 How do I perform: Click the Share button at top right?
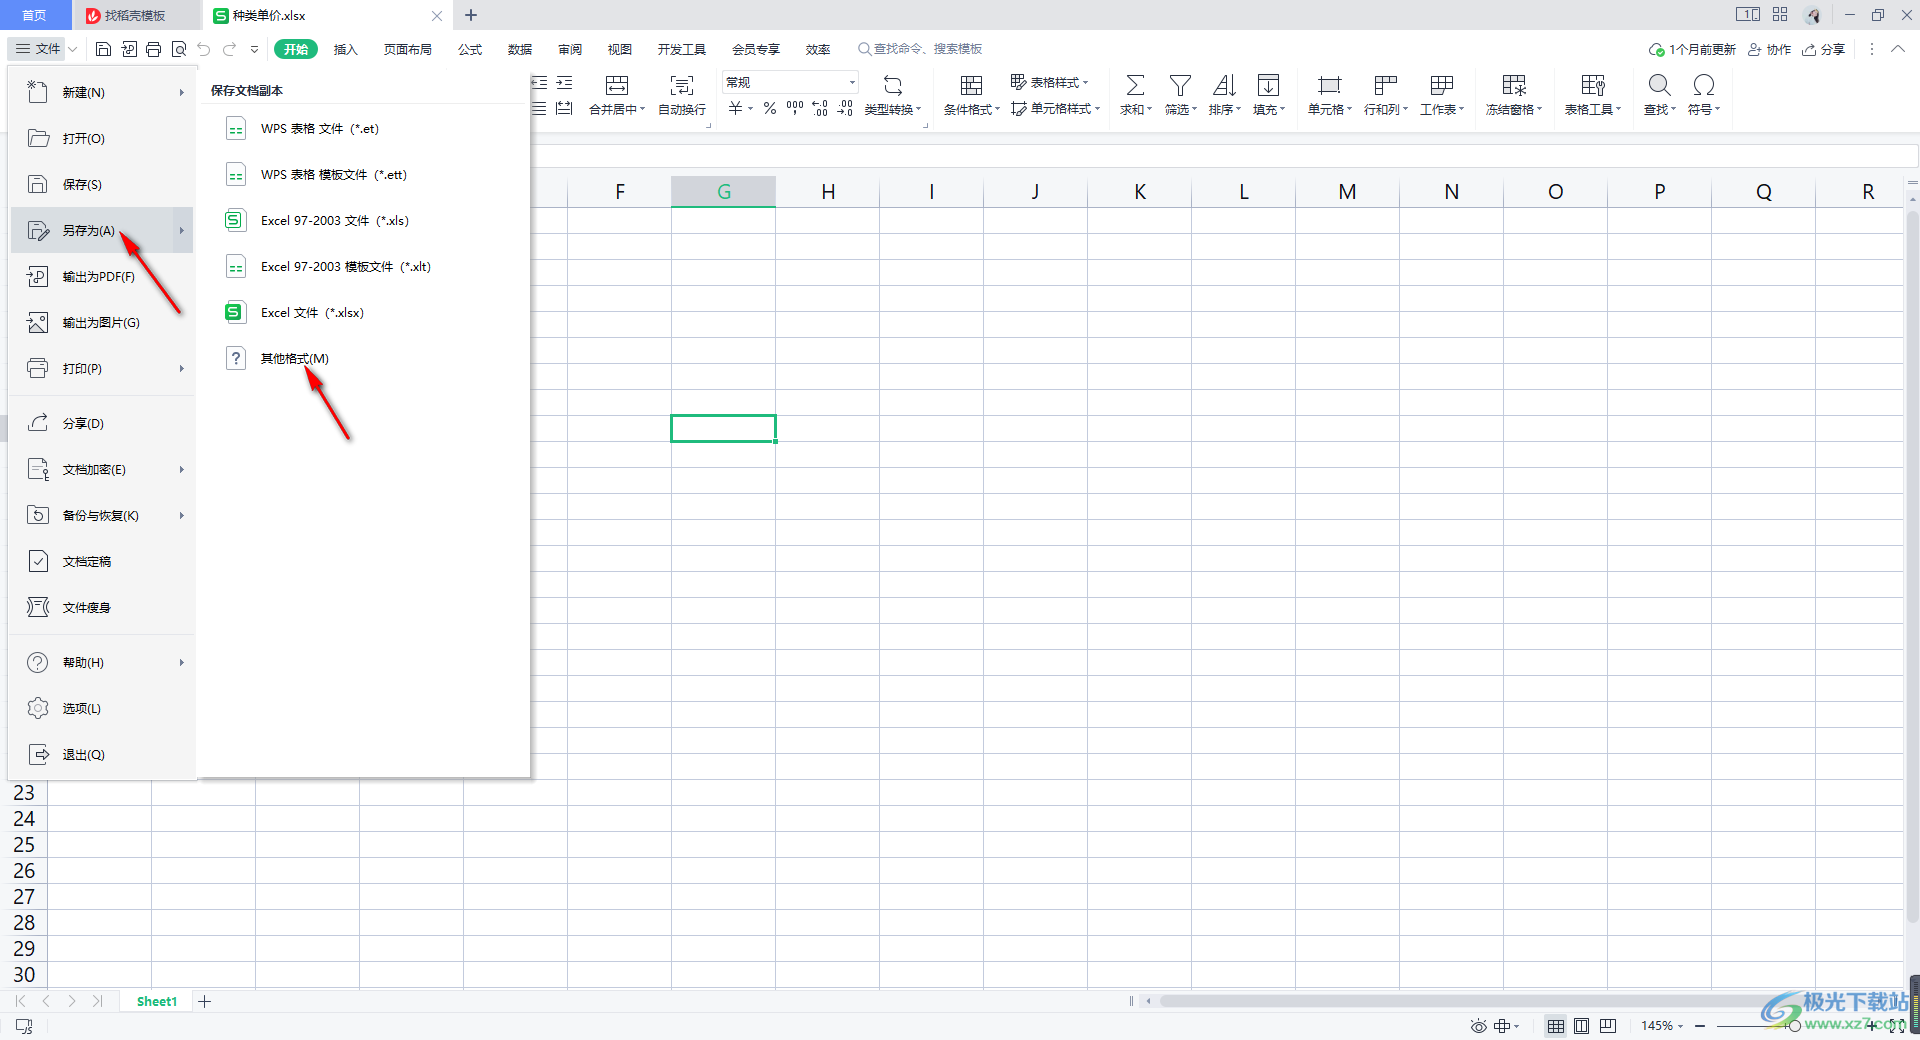click(1823, 49)
